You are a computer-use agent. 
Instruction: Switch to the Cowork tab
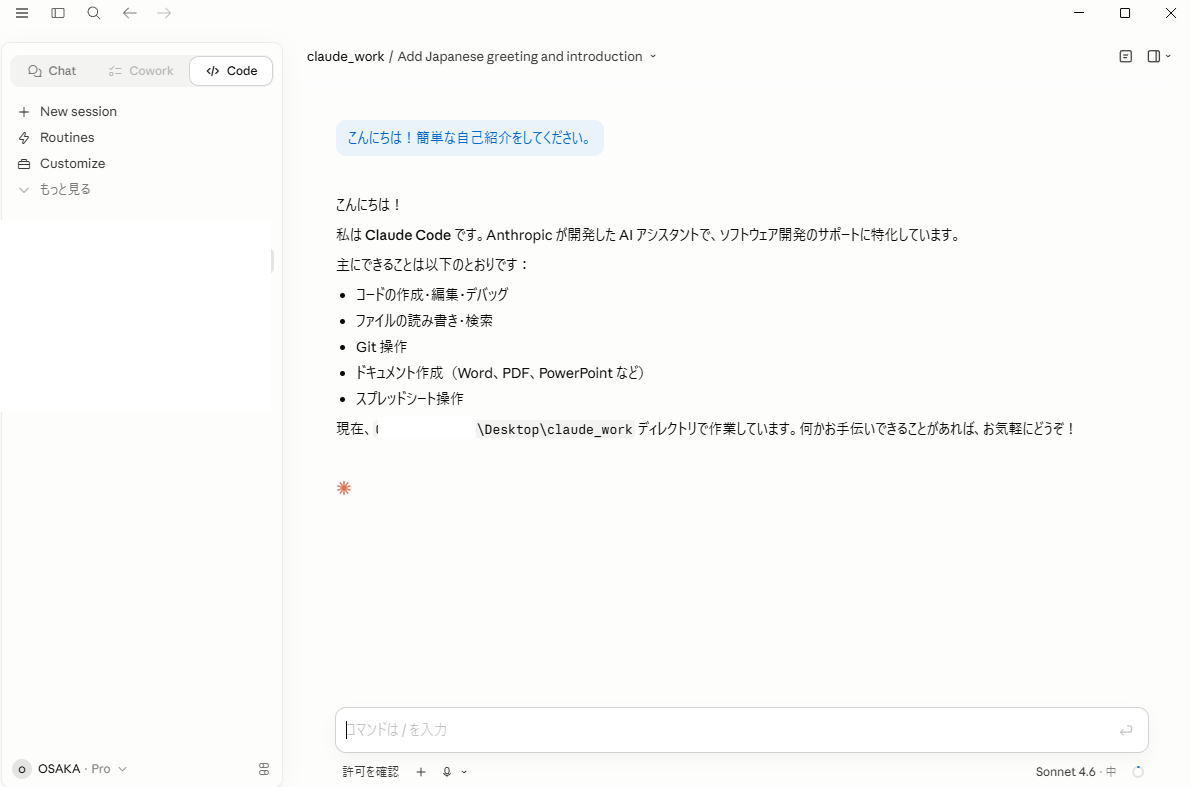(141, 71)
